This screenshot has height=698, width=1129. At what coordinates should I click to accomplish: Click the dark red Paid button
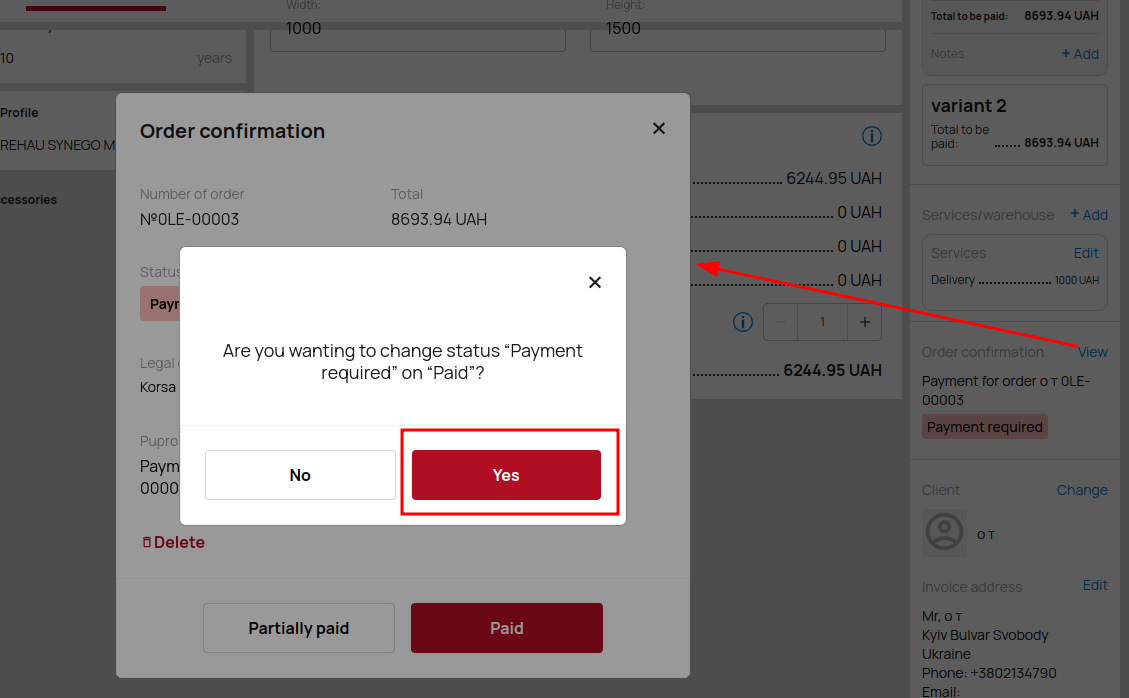tap(507, 628)
